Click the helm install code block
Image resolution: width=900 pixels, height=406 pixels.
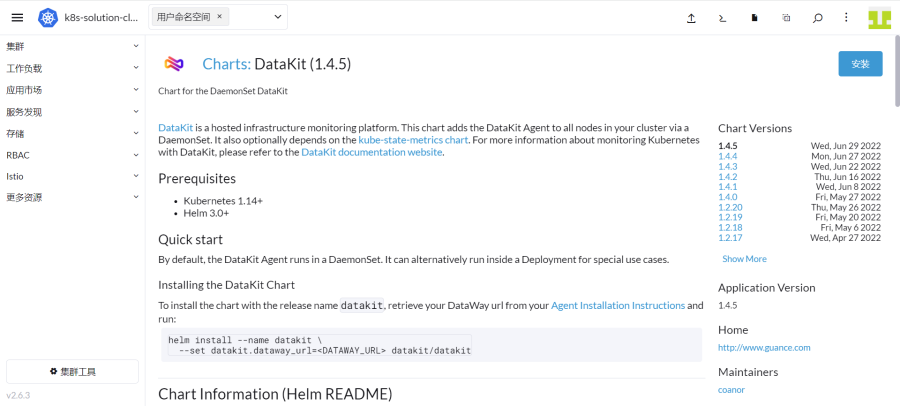(x=432, y=345)
